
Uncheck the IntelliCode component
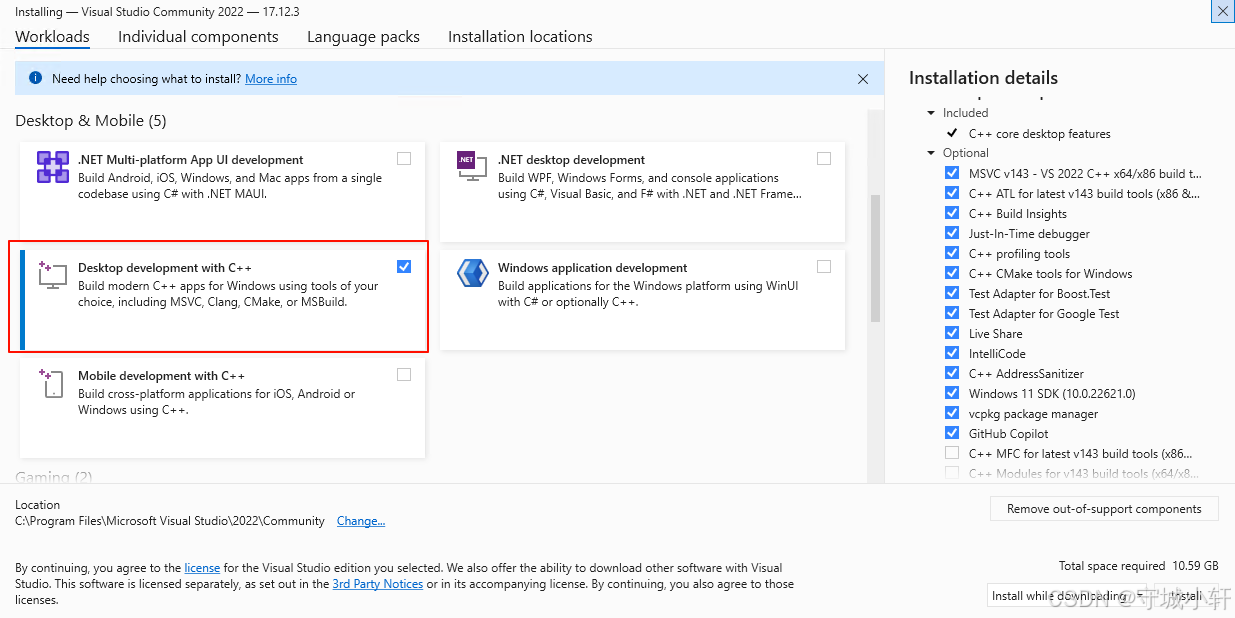[x=952, y=353]
